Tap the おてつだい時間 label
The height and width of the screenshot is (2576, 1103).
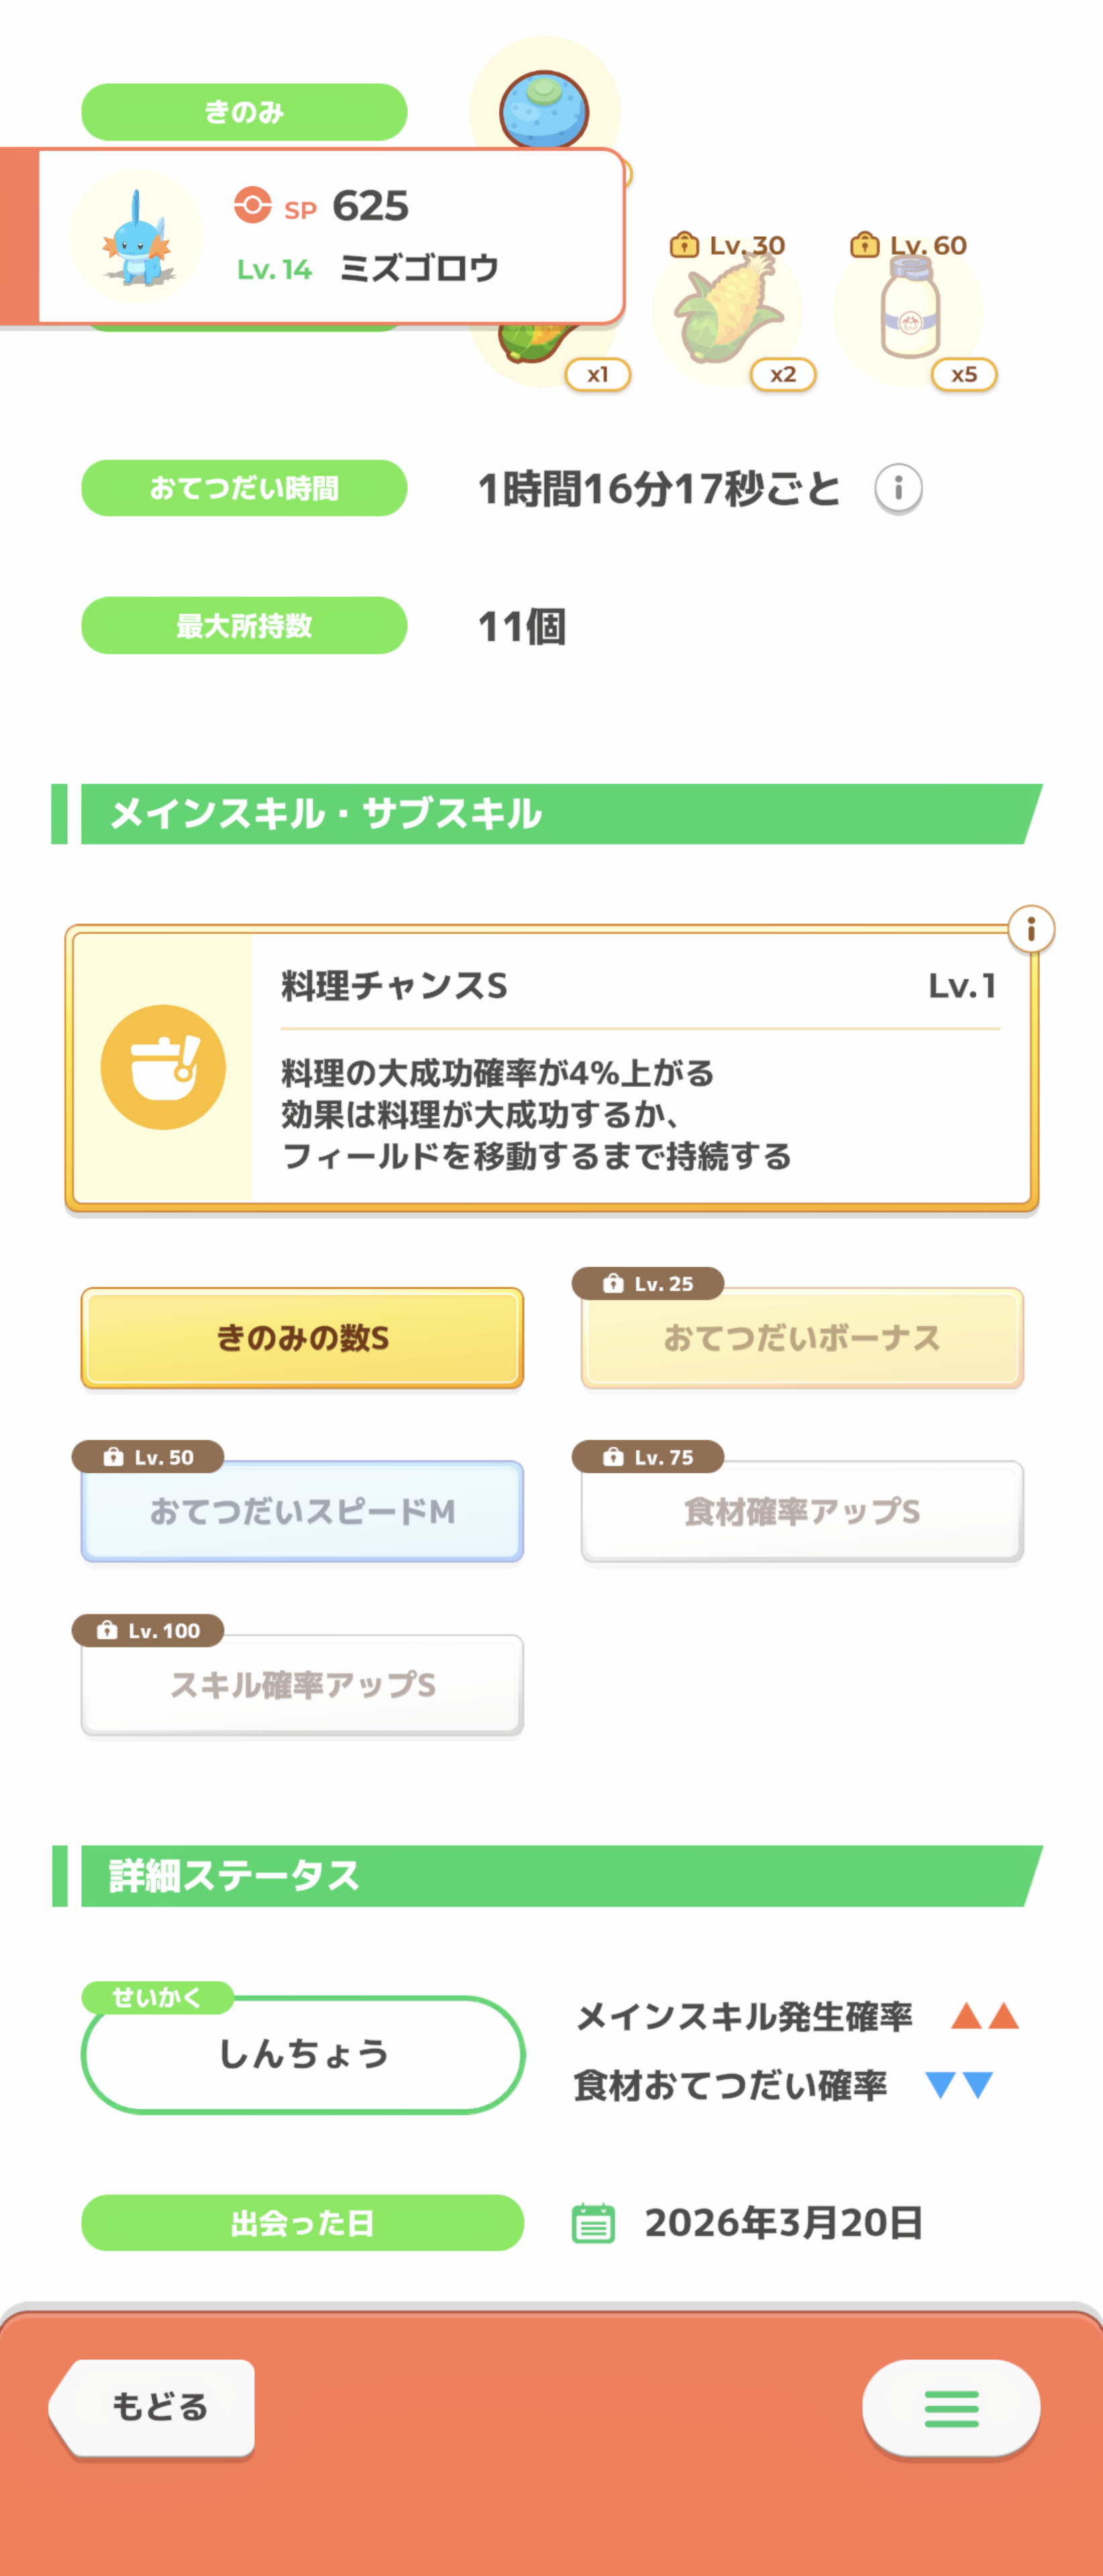tap(244, 489)
